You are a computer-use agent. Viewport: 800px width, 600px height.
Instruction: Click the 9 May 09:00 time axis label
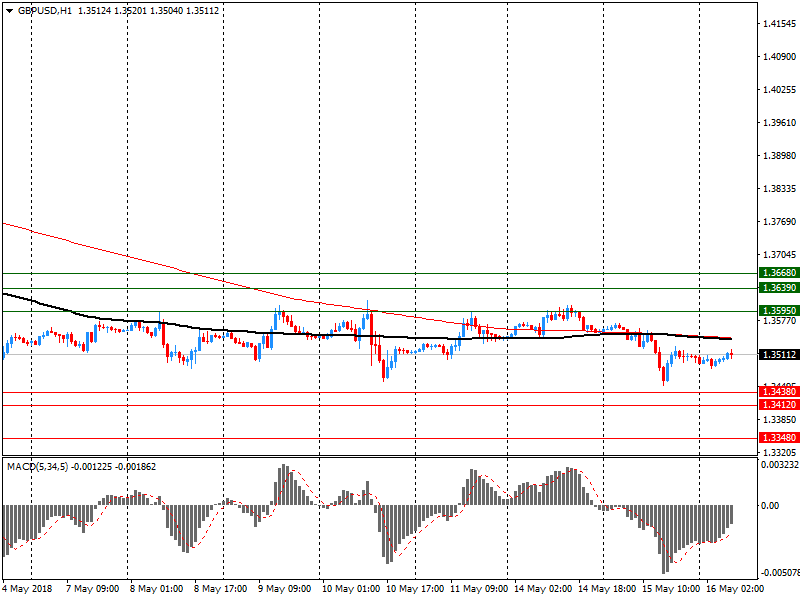[x=284, y=590]
